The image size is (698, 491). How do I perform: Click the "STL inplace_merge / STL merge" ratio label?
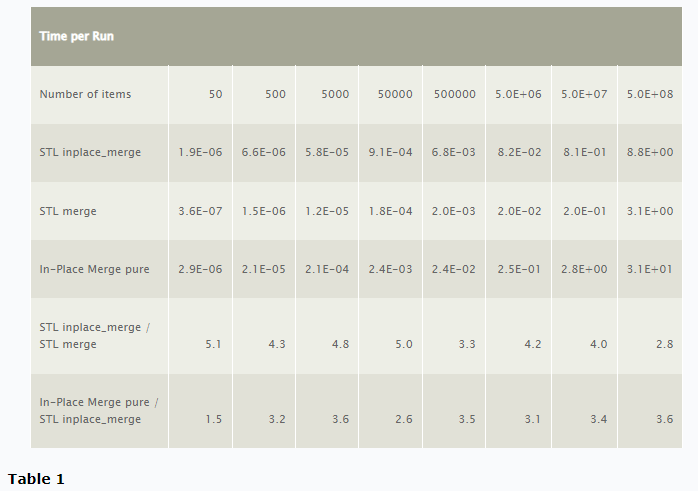point(98,335)
